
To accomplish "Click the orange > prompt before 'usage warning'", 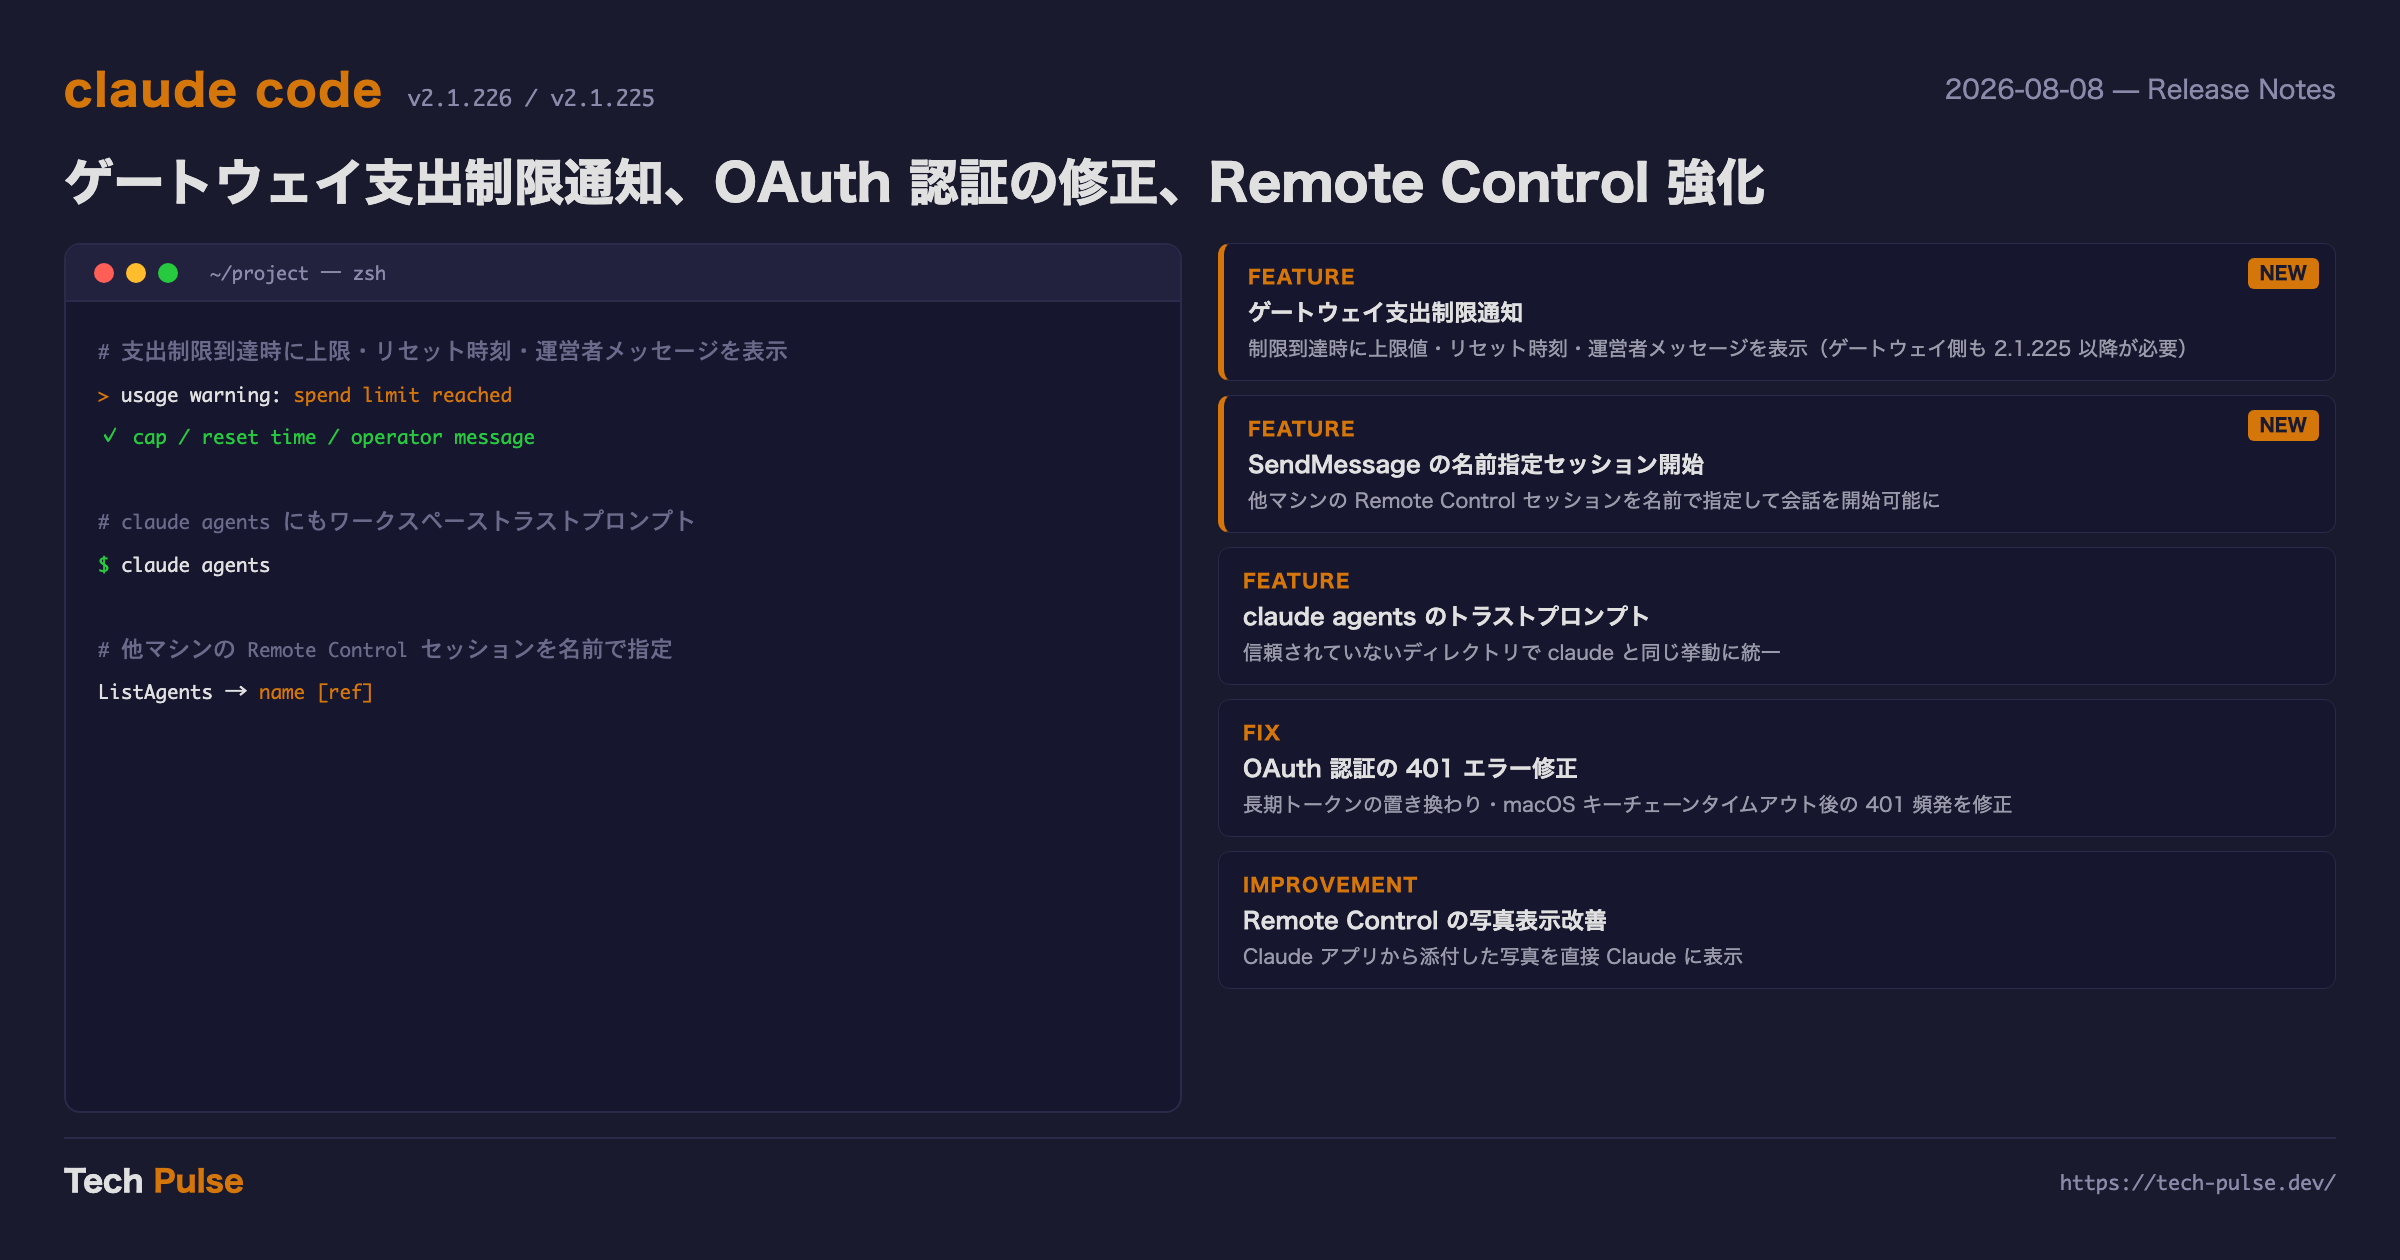I will 103,396.
